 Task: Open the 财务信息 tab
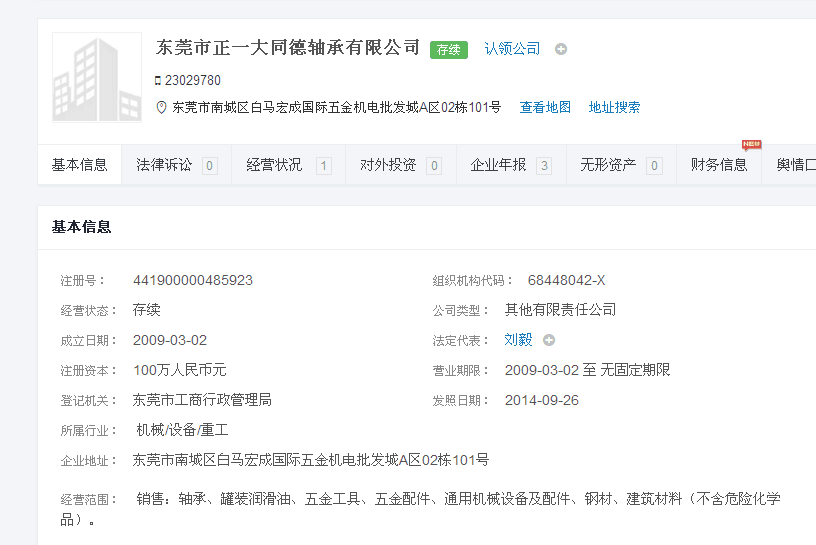719,165
